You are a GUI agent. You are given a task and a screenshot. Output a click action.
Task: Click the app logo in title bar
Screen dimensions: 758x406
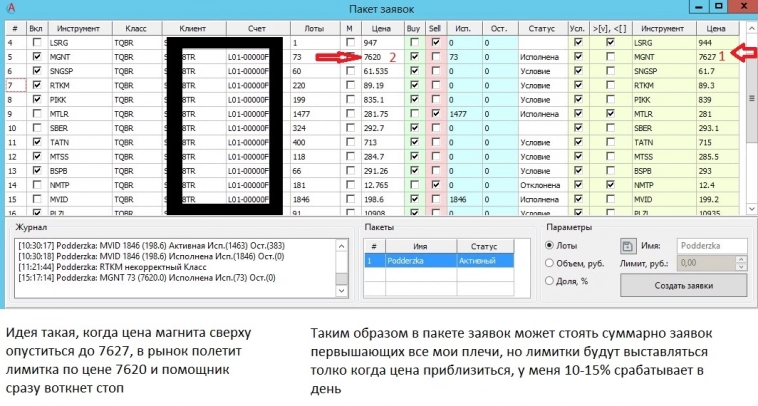(x=10, y=8)
